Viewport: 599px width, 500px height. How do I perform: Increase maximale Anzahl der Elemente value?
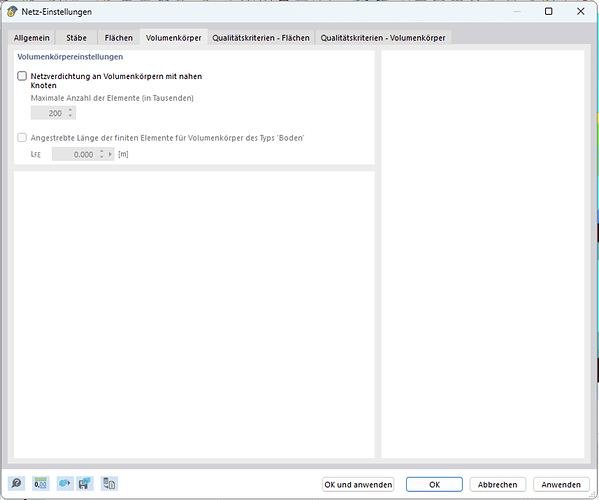pos(70,110)
